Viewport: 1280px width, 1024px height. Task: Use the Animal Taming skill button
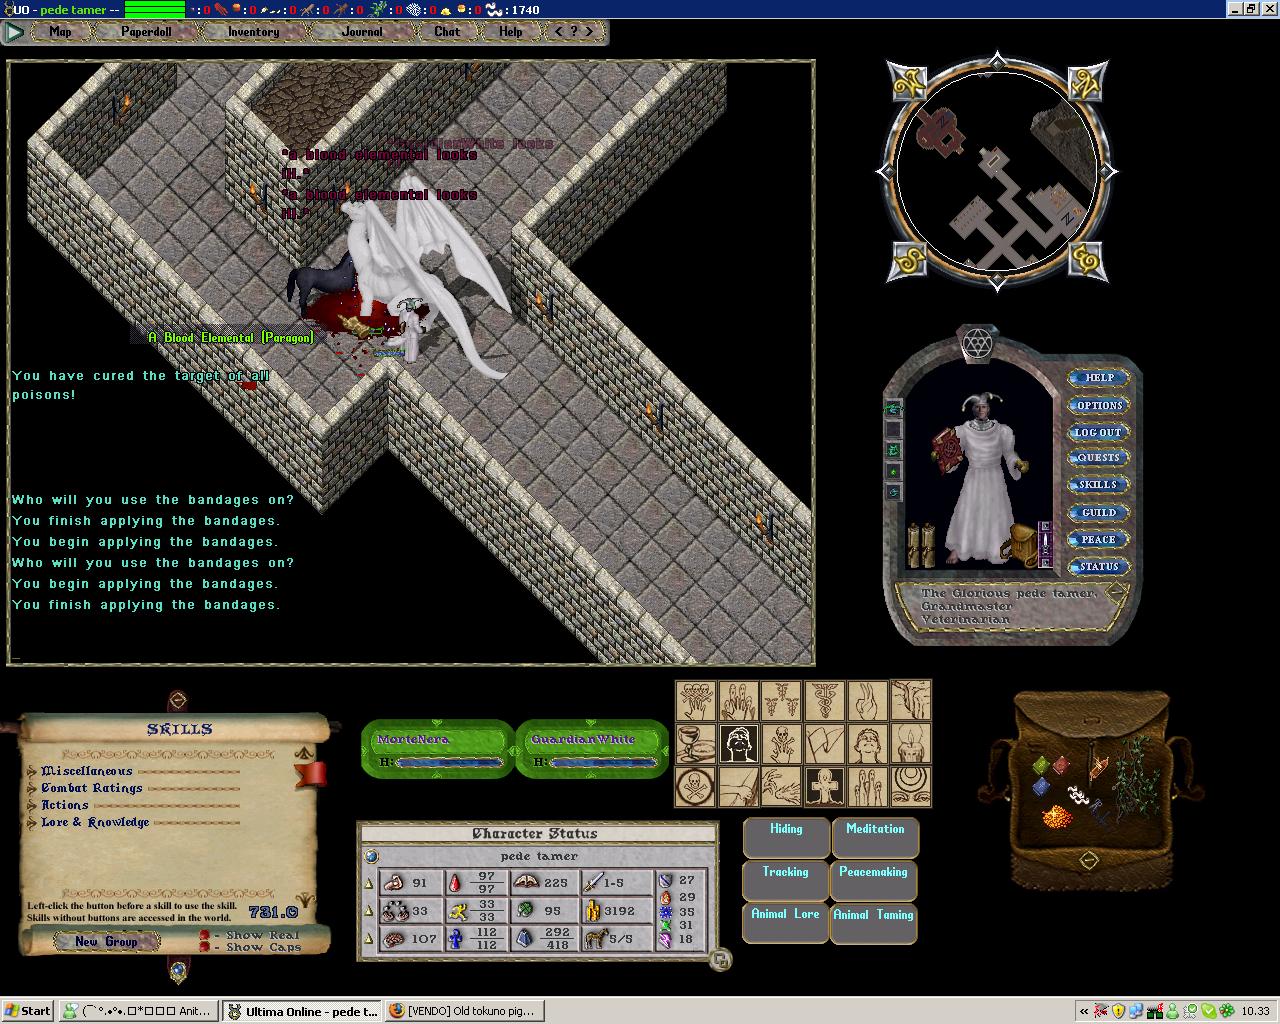click(x=874, y=915)
